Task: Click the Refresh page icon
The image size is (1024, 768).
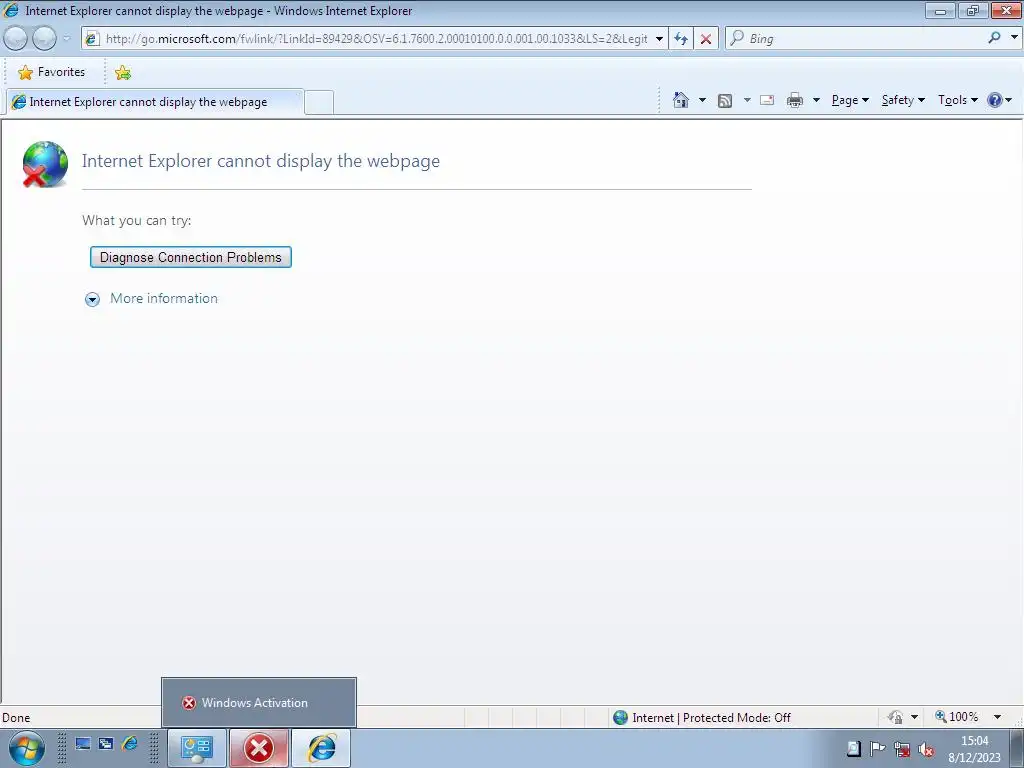Action: pyautogui.click(x=681, y=39)
